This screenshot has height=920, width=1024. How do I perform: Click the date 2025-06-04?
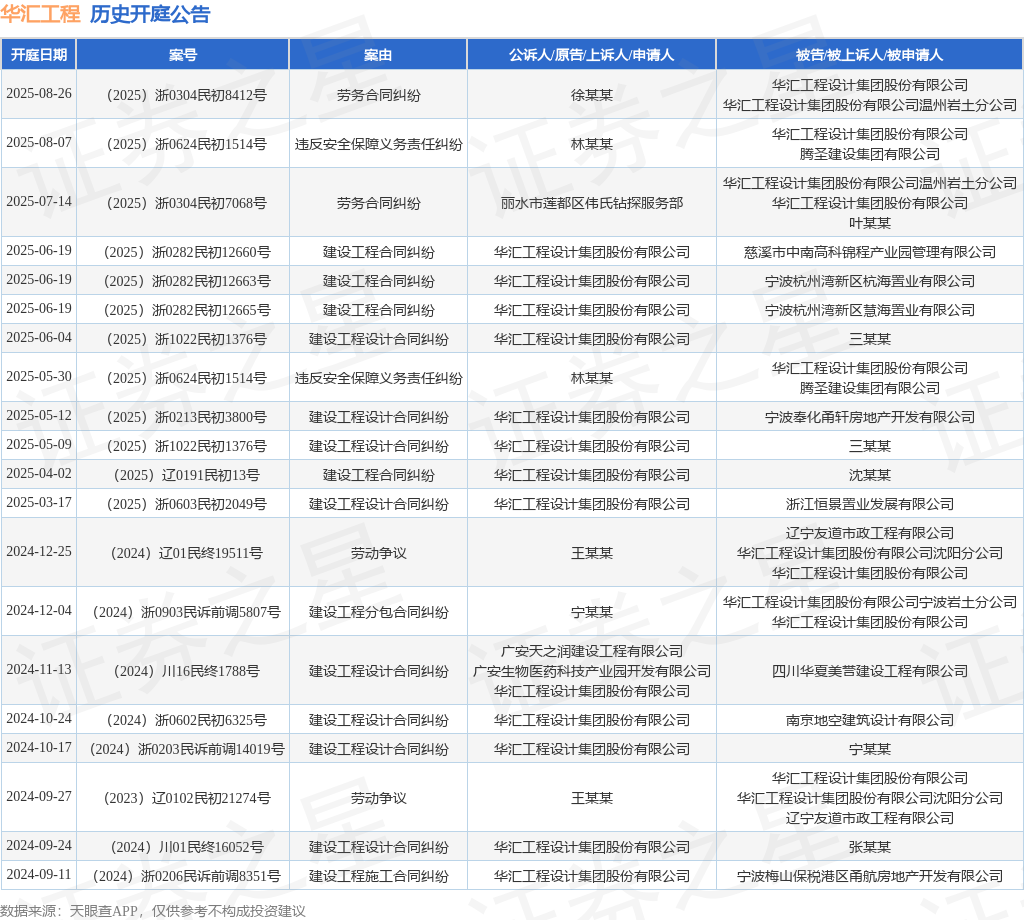click(39, 337)
